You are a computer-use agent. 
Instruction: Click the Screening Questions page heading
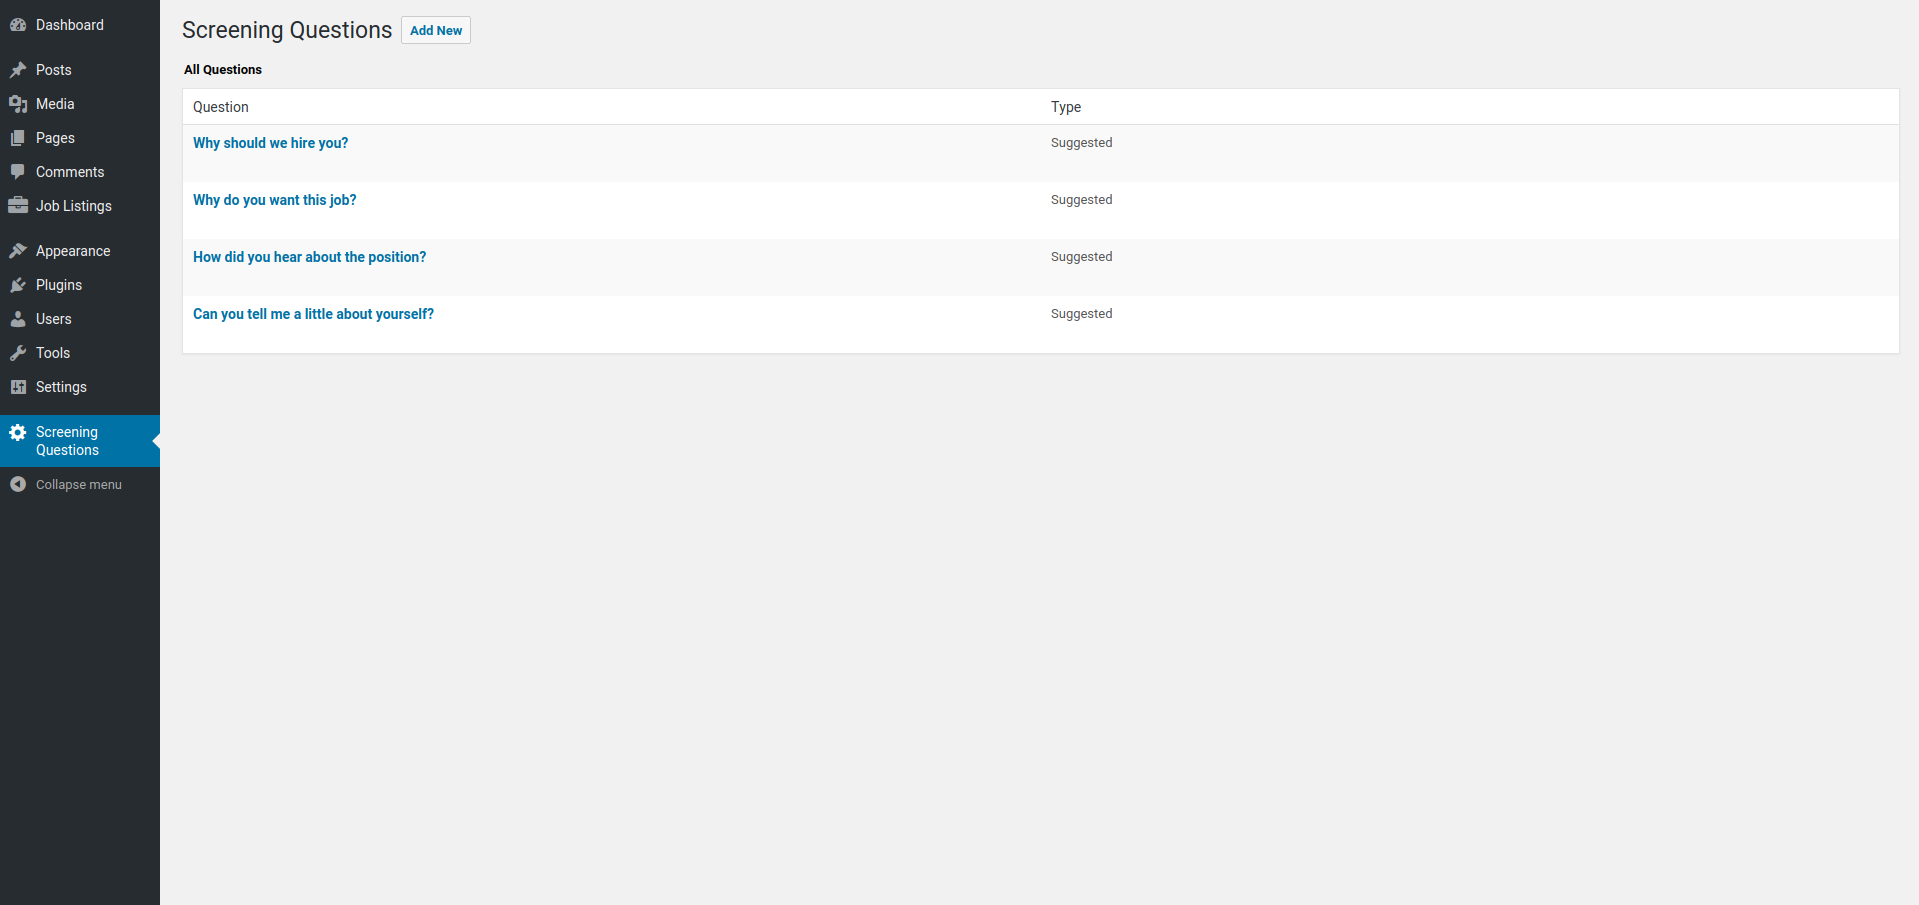tap(287, 30)
